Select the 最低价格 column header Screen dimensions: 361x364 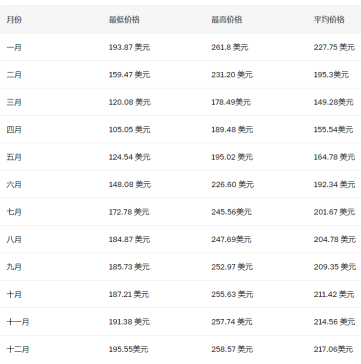(124, 20)
